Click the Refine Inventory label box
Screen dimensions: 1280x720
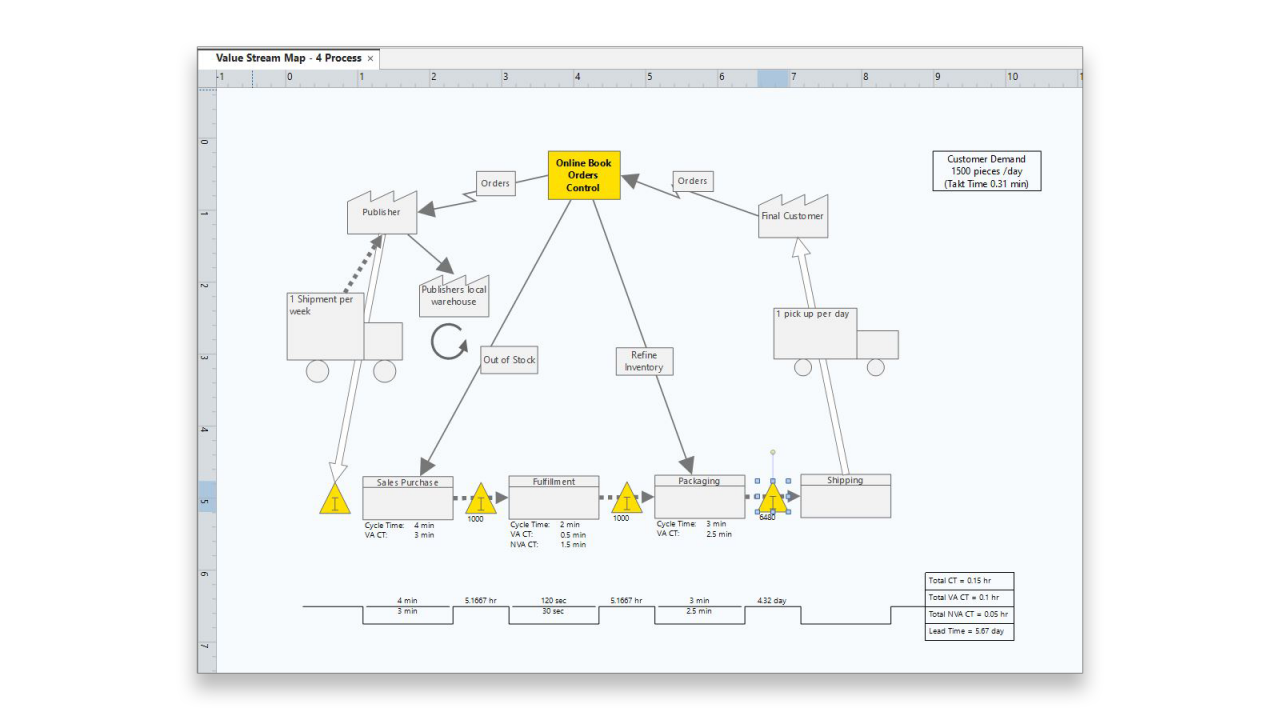point(644,361)
